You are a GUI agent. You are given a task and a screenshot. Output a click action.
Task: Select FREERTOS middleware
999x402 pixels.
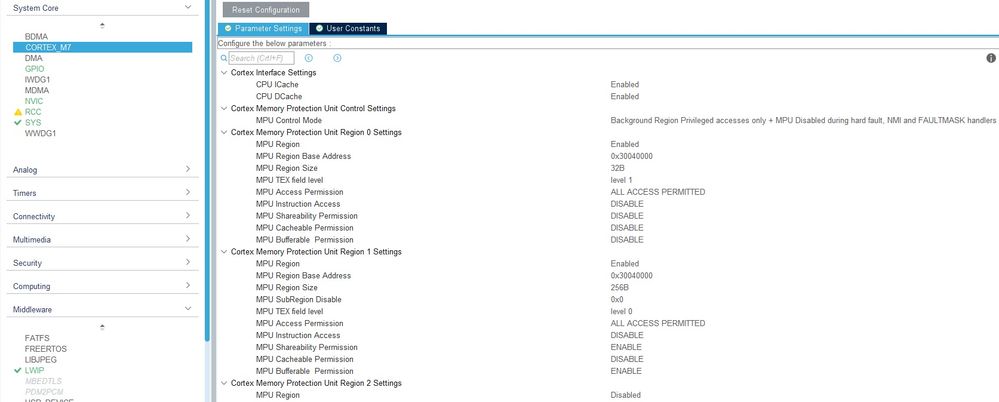point(45,348)
